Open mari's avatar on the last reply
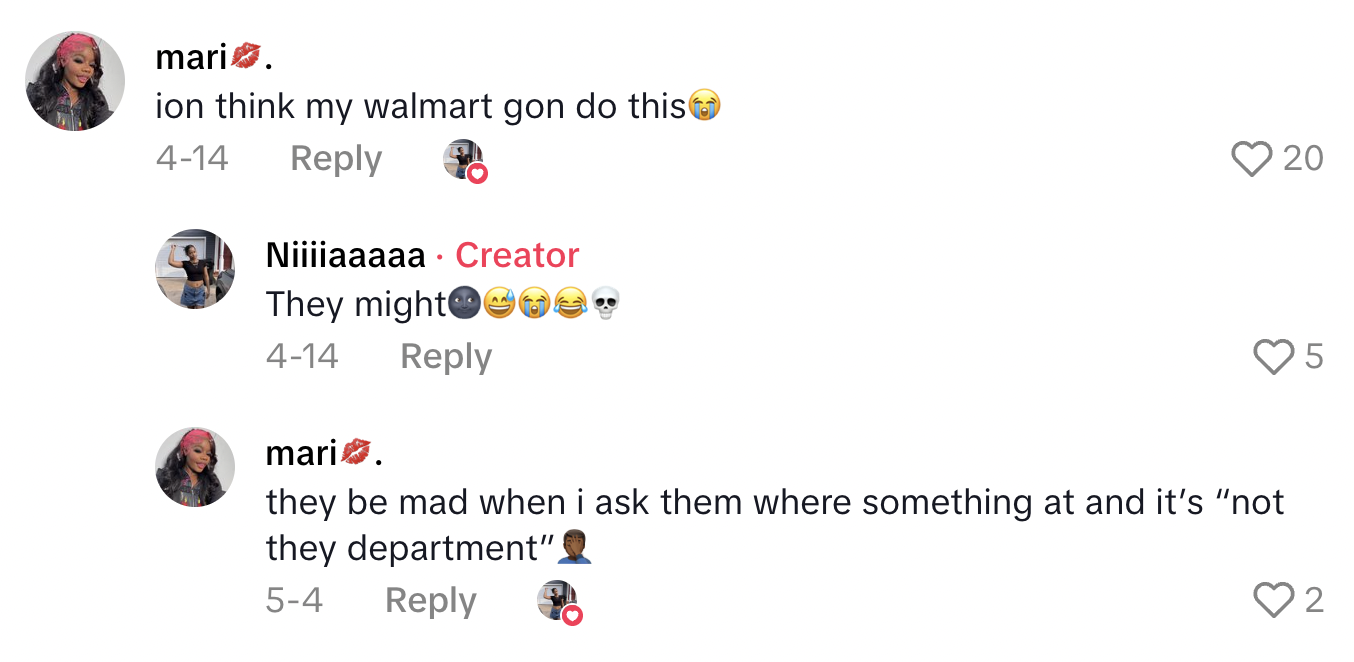Image resolution: width=1354 pixels, height=662 pixels. point(195,467)
